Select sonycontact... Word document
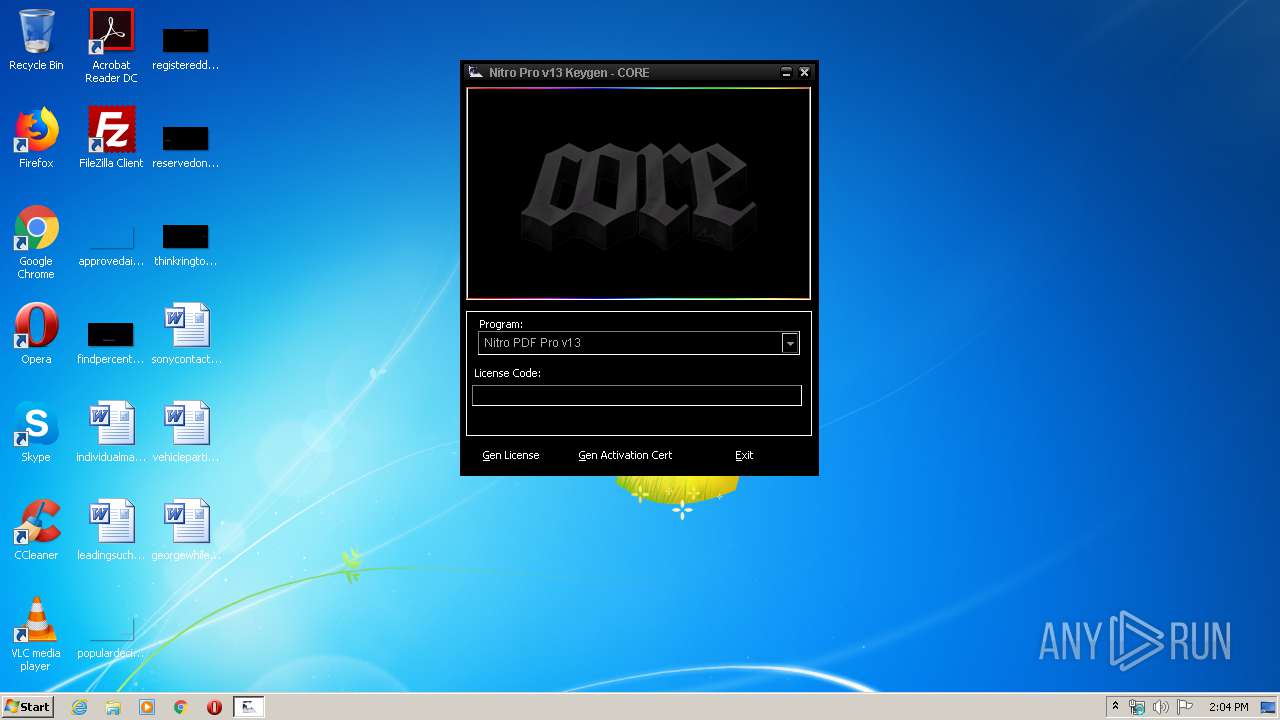Viewport: 1280px width, 720px height. coord(186,334)
